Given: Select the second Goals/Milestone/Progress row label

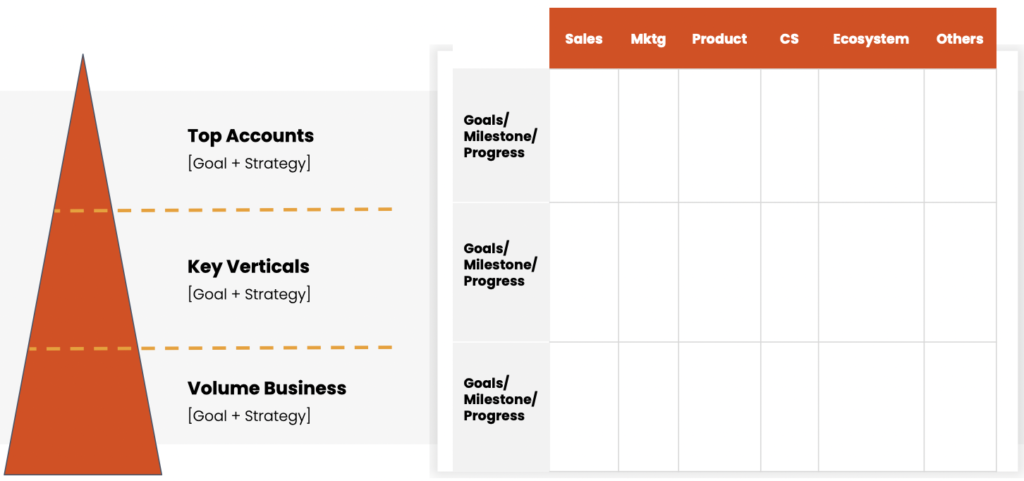Looking at the screenshot, I should tap(500, 264).
